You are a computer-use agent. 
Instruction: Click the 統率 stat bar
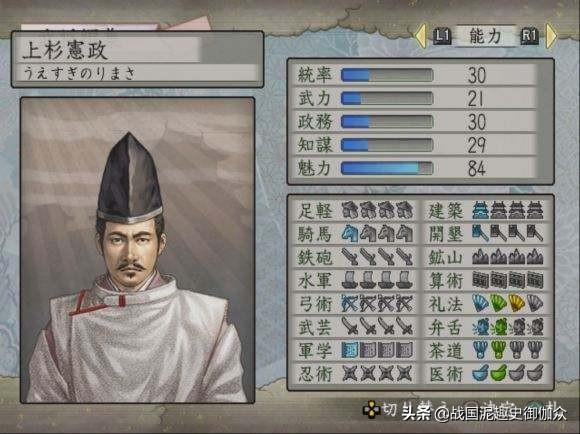387,75
